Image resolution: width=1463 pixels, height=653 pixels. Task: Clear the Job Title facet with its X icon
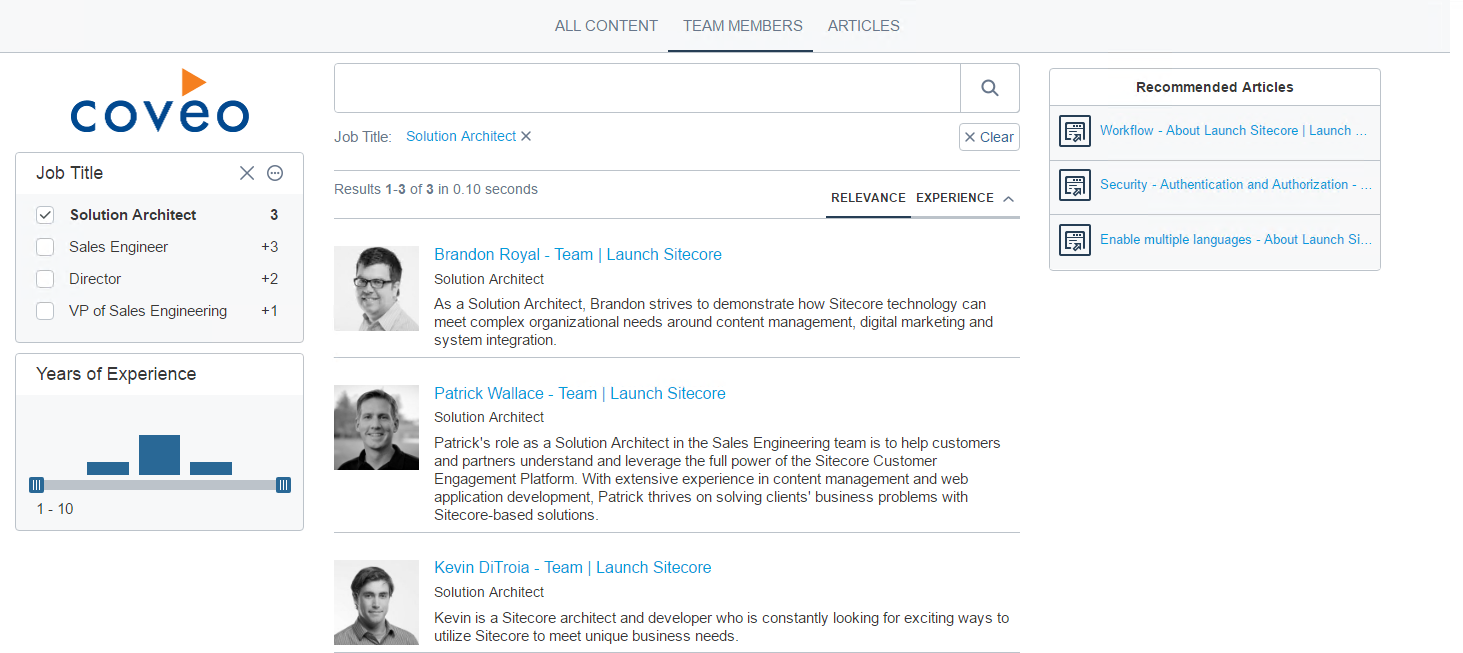[247, 173]
